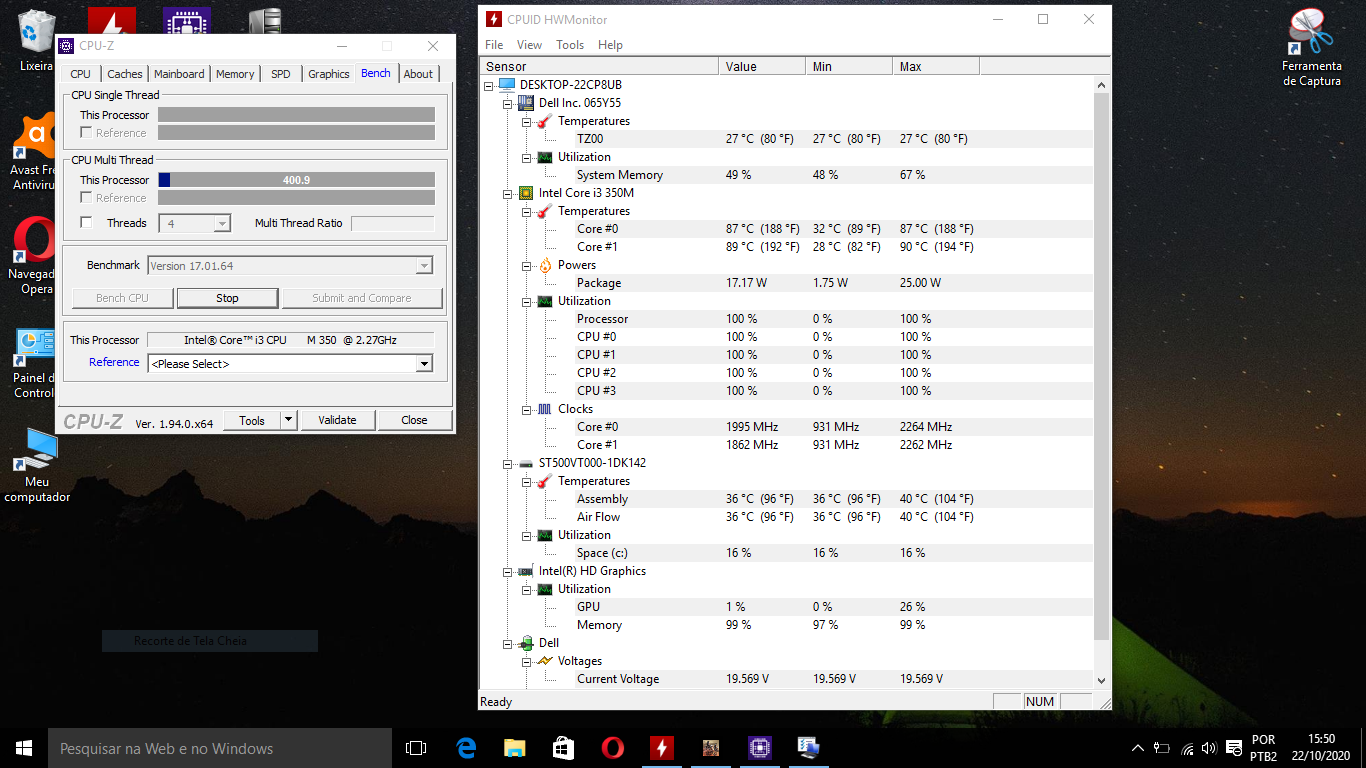Screen dimensions: 1366x768
Task: Switch to the Memory tab
Action: click(x=235, y=74)
